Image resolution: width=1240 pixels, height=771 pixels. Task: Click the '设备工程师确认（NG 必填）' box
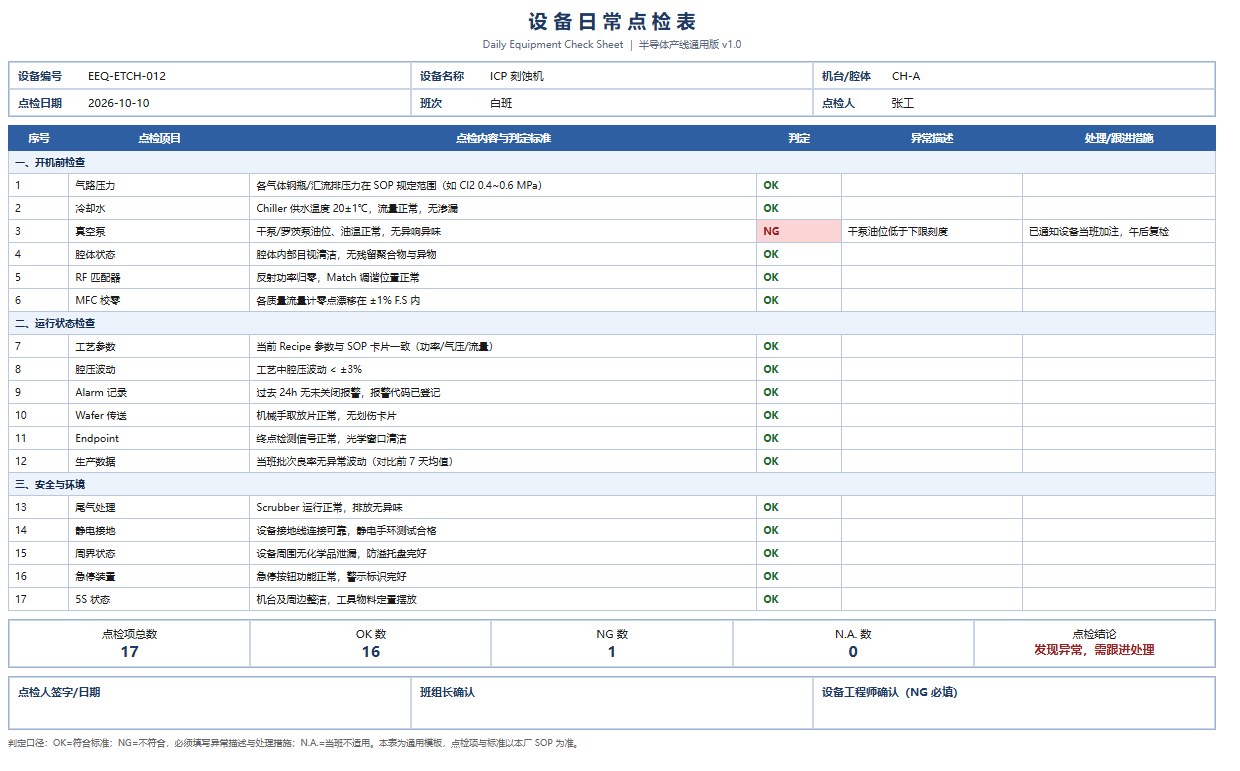(1014, 703)
